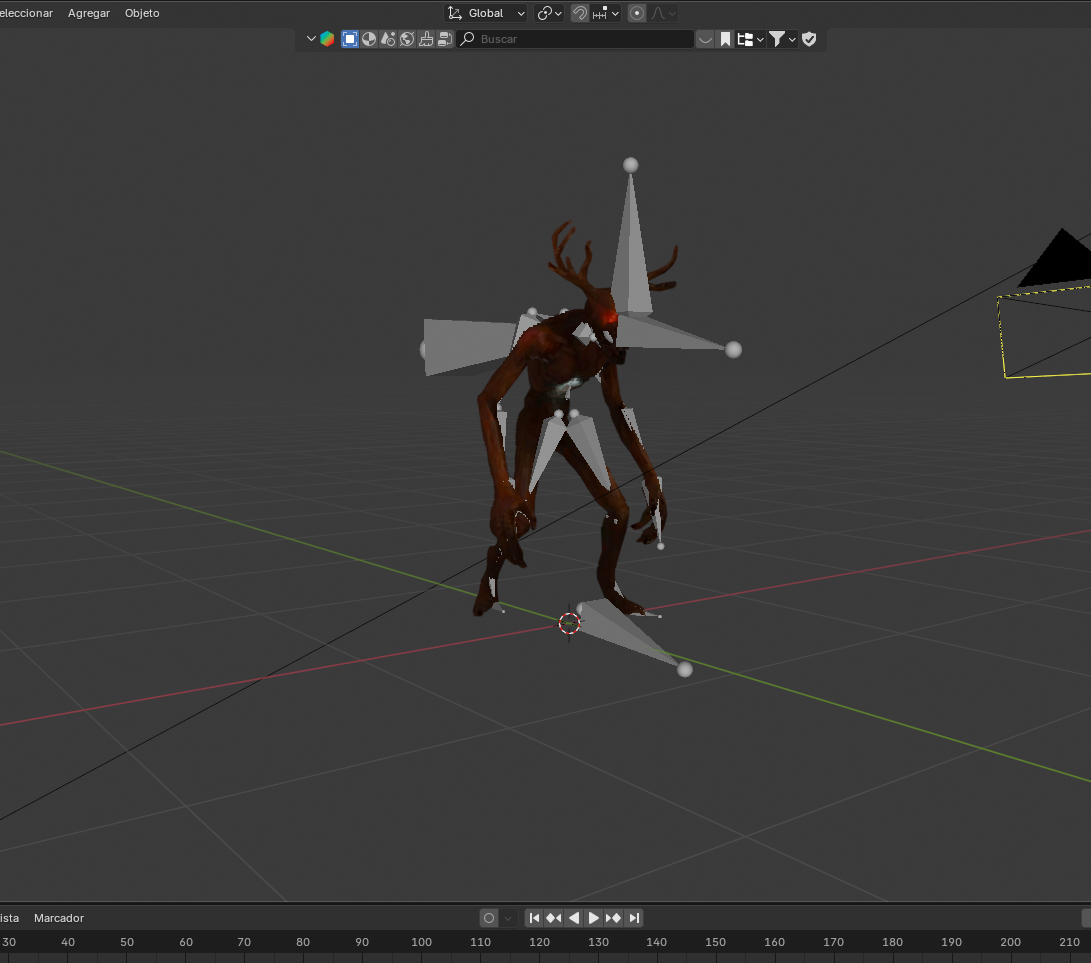Select the highlighted blue square filter icon
Viewport: 1091px width, 963px height.
350,39
